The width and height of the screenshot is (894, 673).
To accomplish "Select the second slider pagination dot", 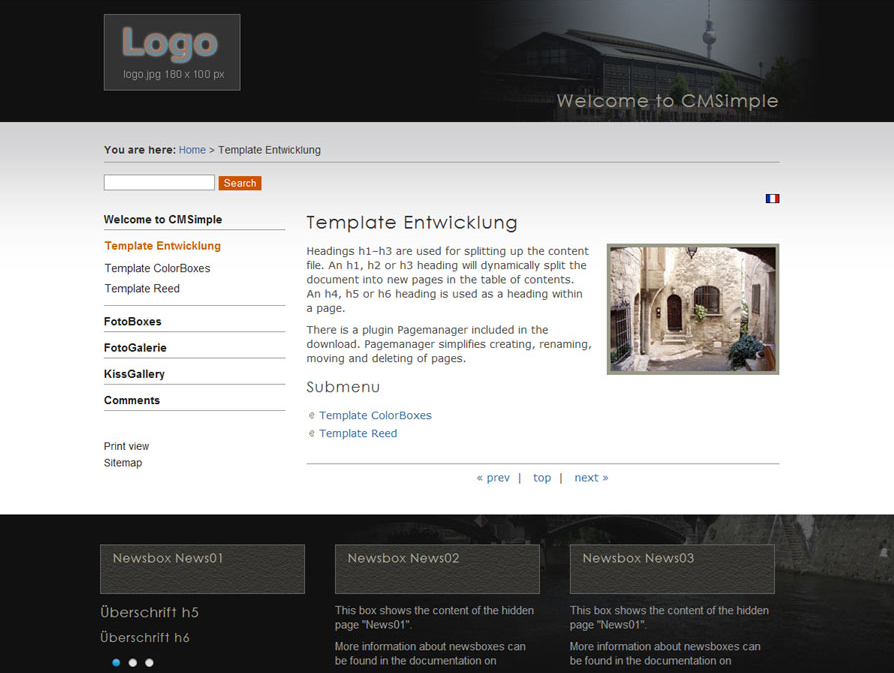I will point(133,662).
